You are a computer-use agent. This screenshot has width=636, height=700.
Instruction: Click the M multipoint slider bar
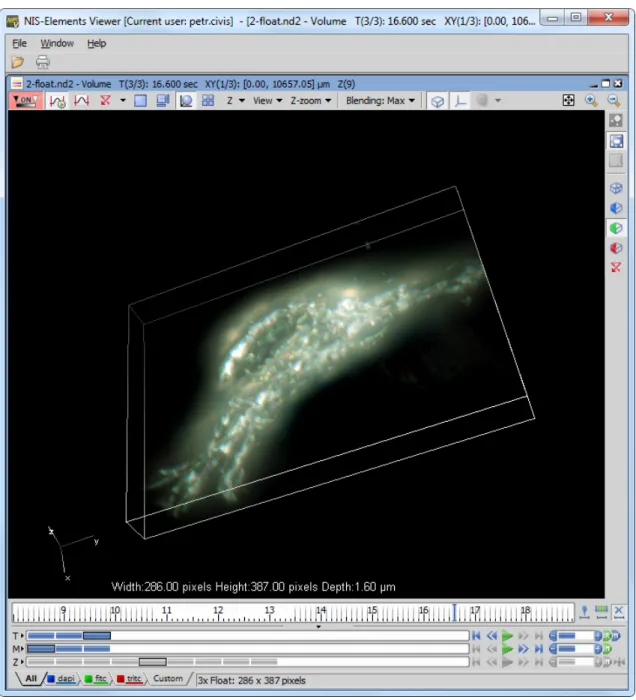pos(248,649)
